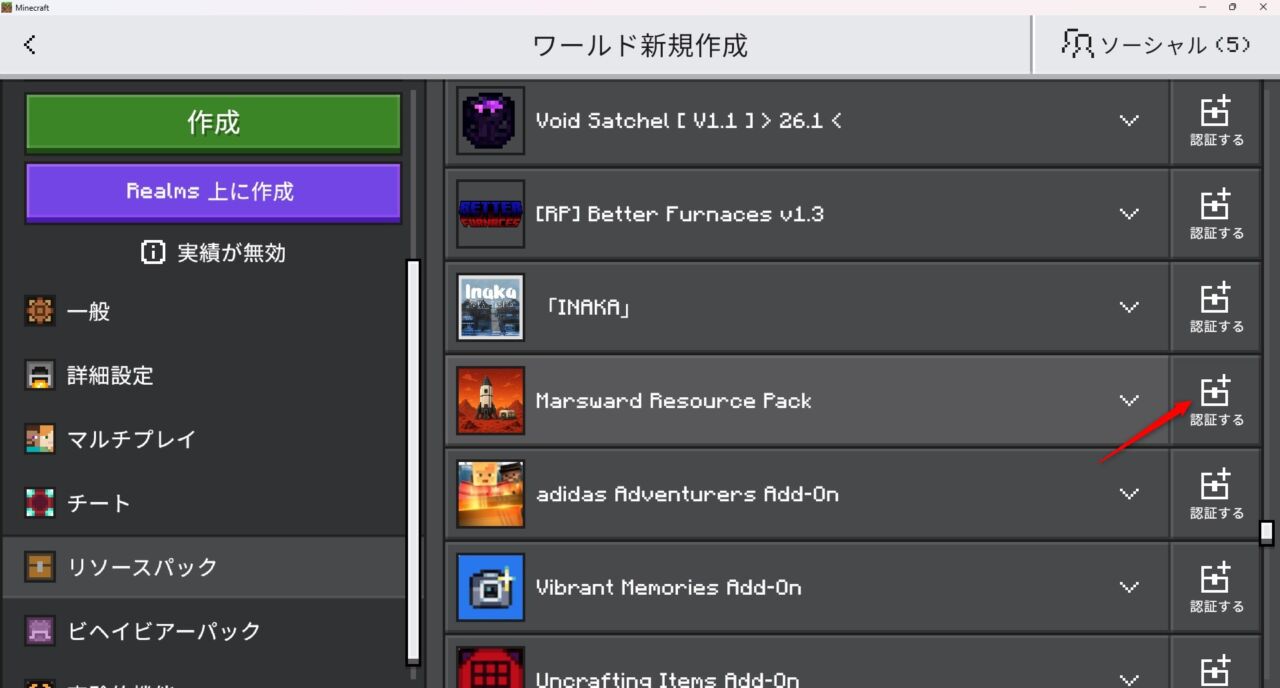Expand adidas Adventurers Add-On details
The image size is (1280, 688).
pyautogui.click(x=1129, y=494)
